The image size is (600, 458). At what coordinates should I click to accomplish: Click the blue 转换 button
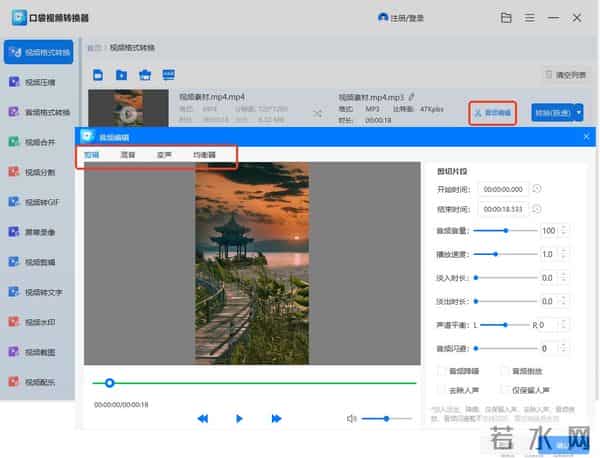(553, 112)
